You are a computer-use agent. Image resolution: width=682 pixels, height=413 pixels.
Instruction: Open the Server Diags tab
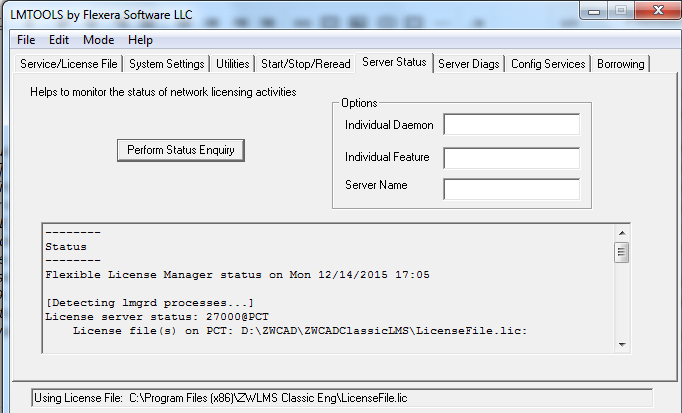pyautogui.click(x=469, y=64)
